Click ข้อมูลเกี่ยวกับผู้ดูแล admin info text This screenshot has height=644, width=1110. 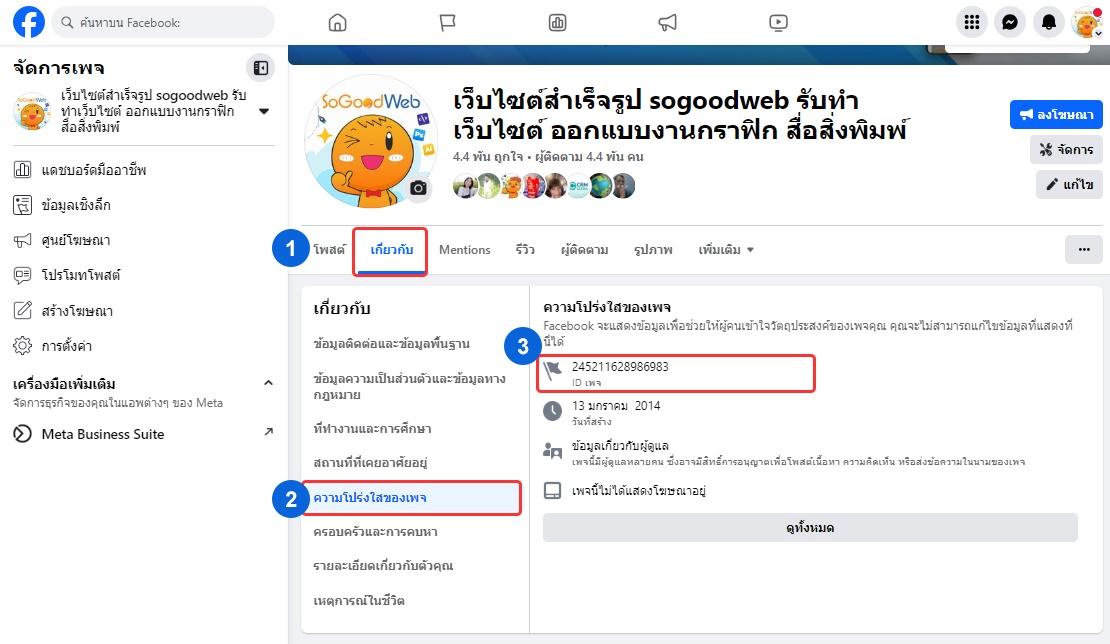pos(620,446)
